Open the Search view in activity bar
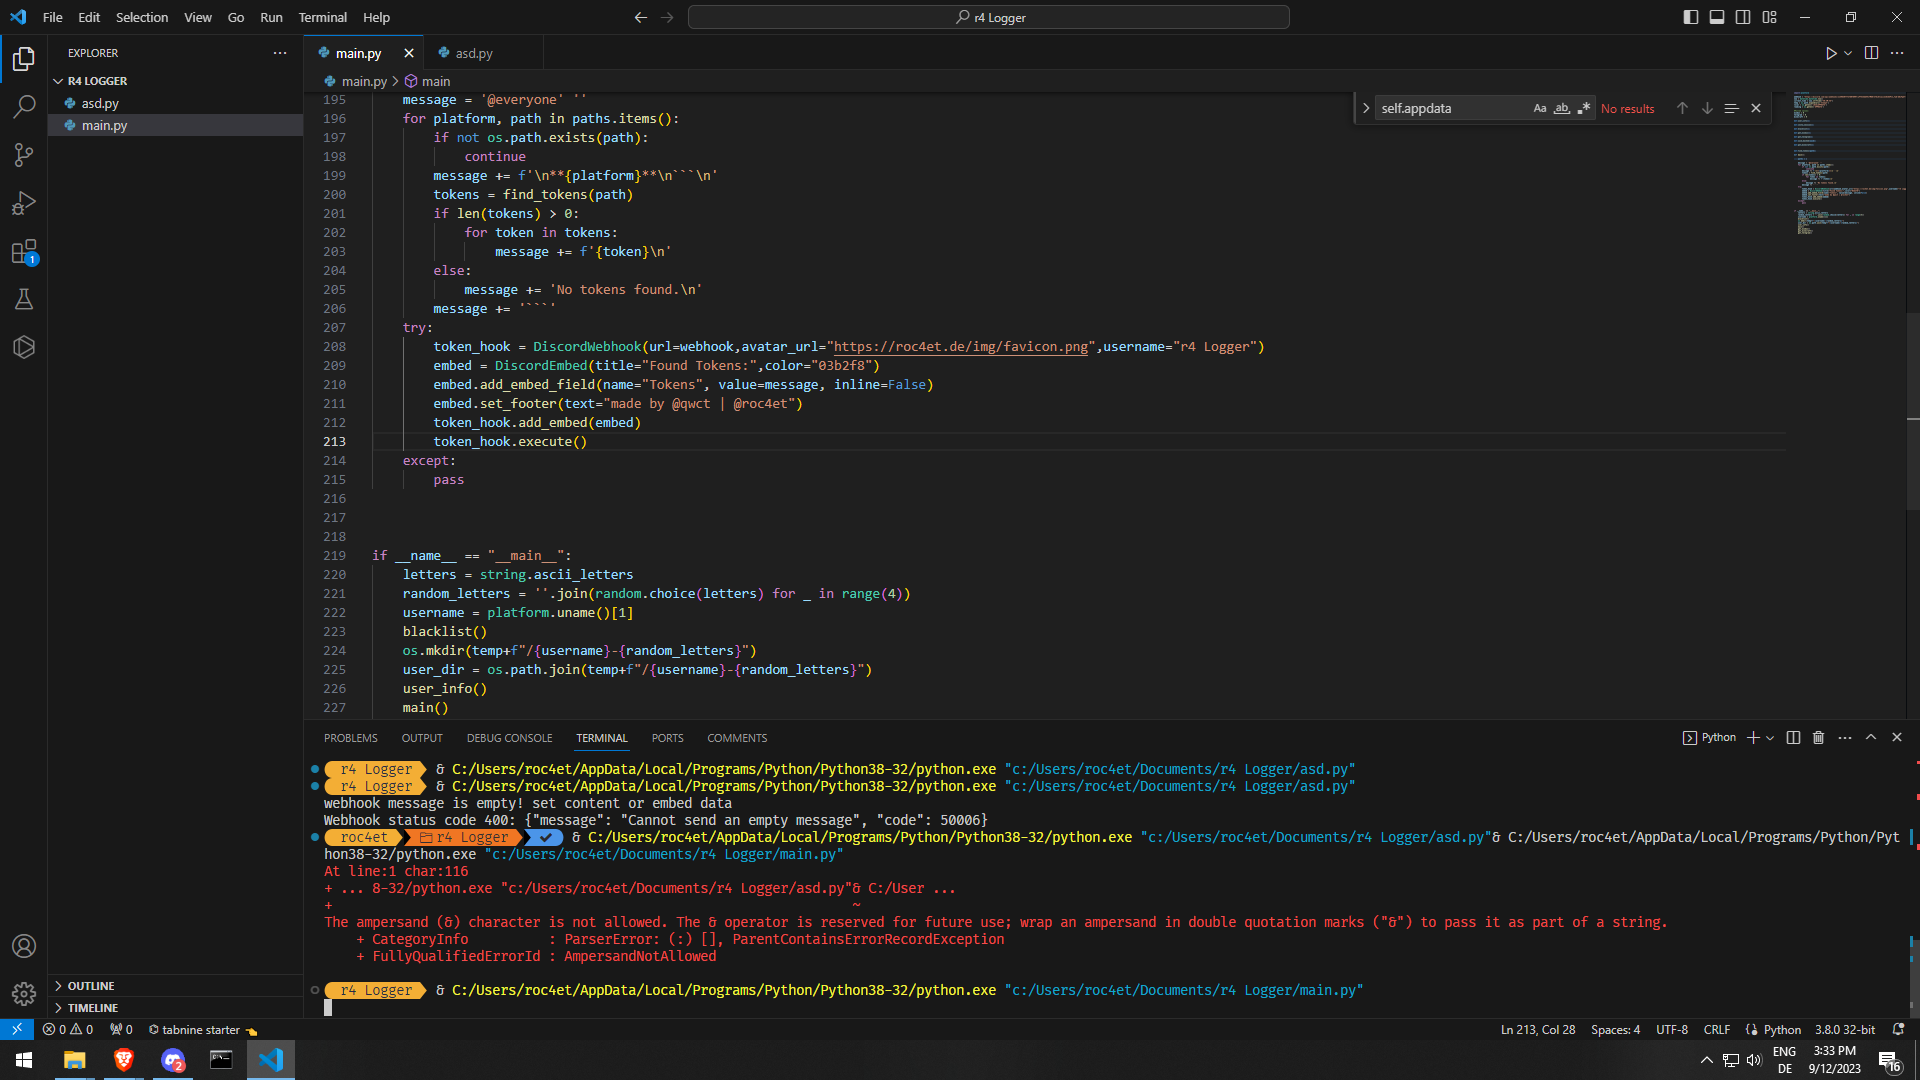This screenshot has width=1920, height=1080. click(x=24, y=106)
